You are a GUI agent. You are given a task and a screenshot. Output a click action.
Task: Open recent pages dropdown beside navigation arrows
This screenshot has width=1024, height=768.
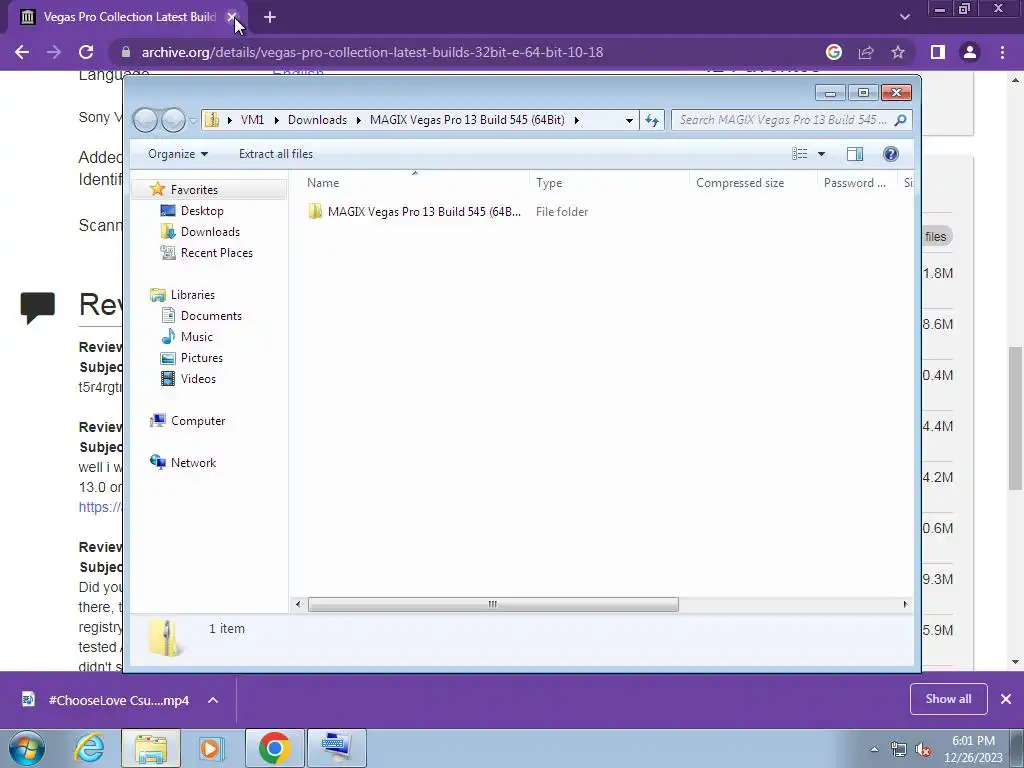tap(193, 121)
